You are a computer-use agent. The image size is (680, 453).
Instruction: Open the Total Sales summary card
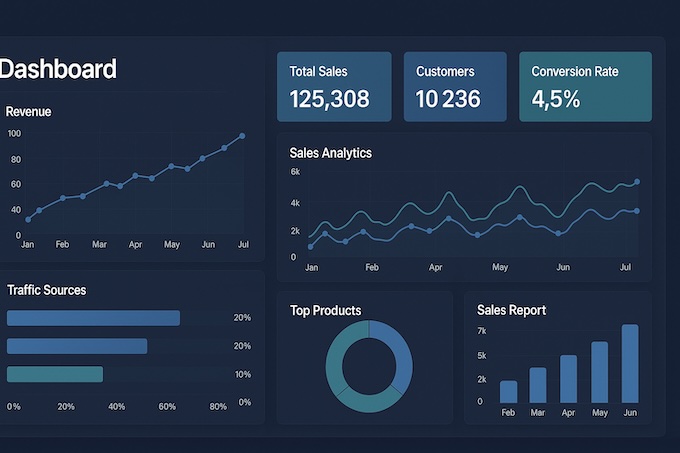click(333, 87)
